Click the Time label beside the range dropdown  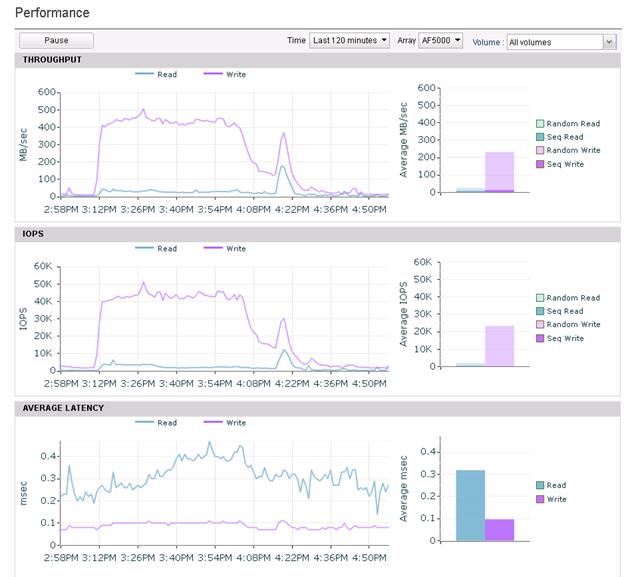(296, 40)
